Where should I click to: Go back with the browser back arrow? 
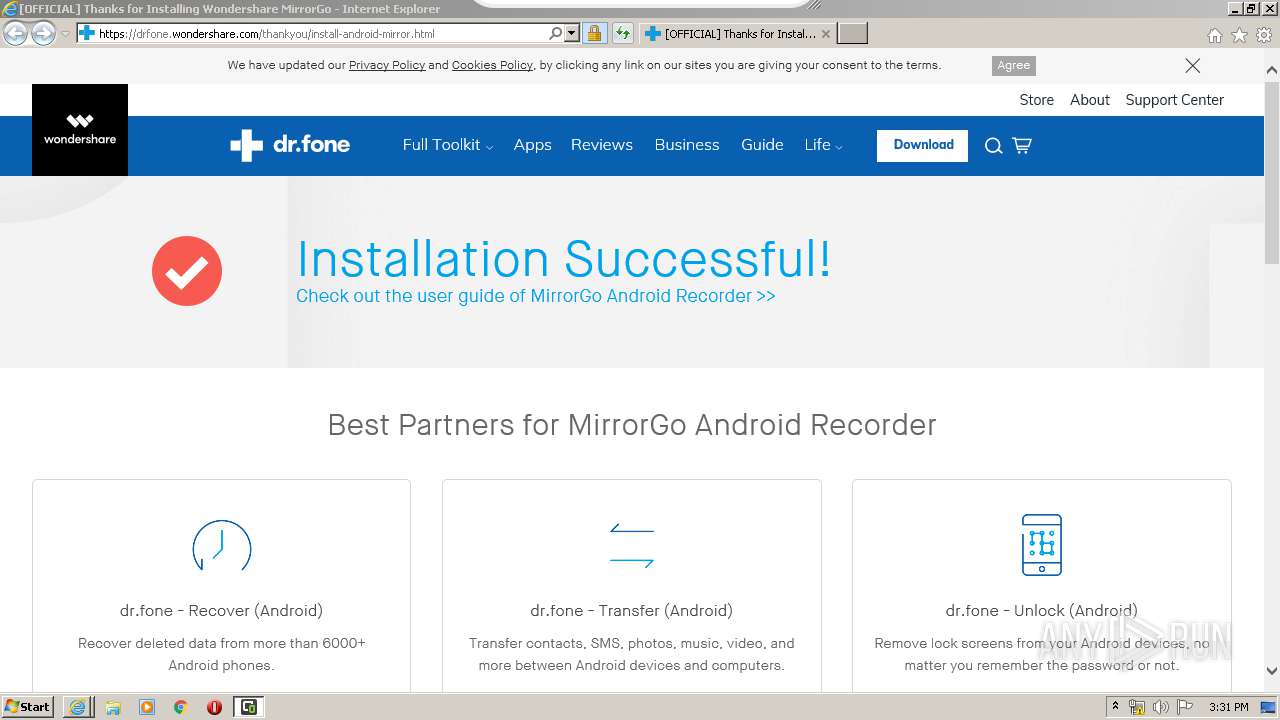pyautogui.click(x=15, y=34)
